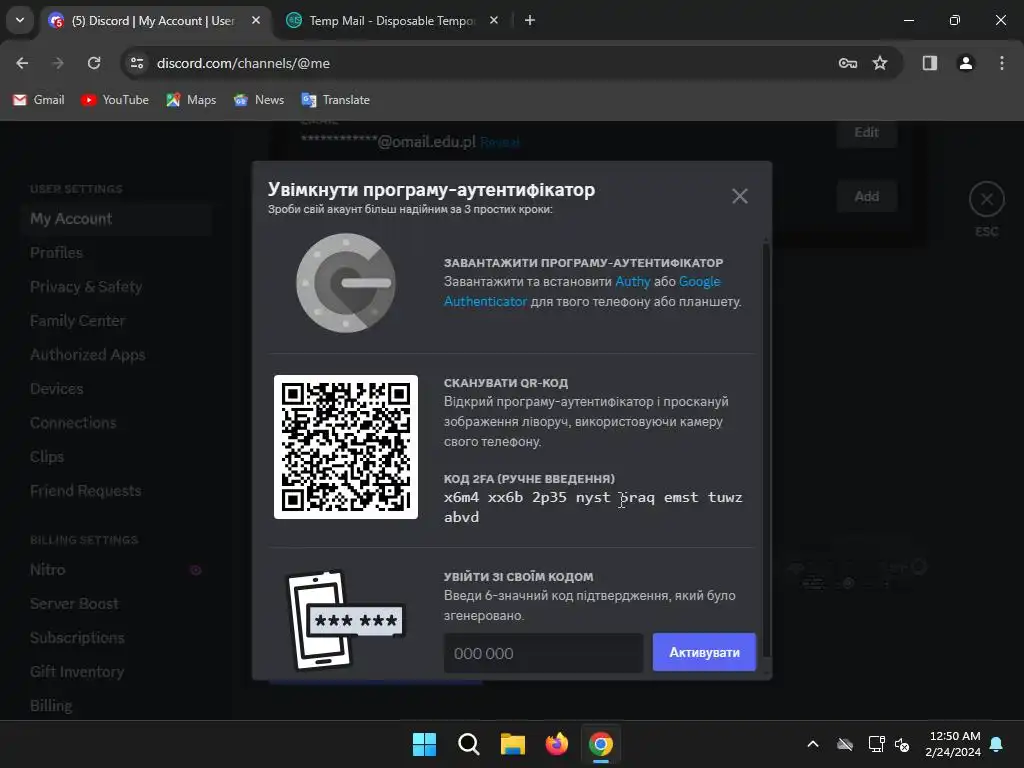
Task: Open the News bookmark
Action: (x=259, y=100)
